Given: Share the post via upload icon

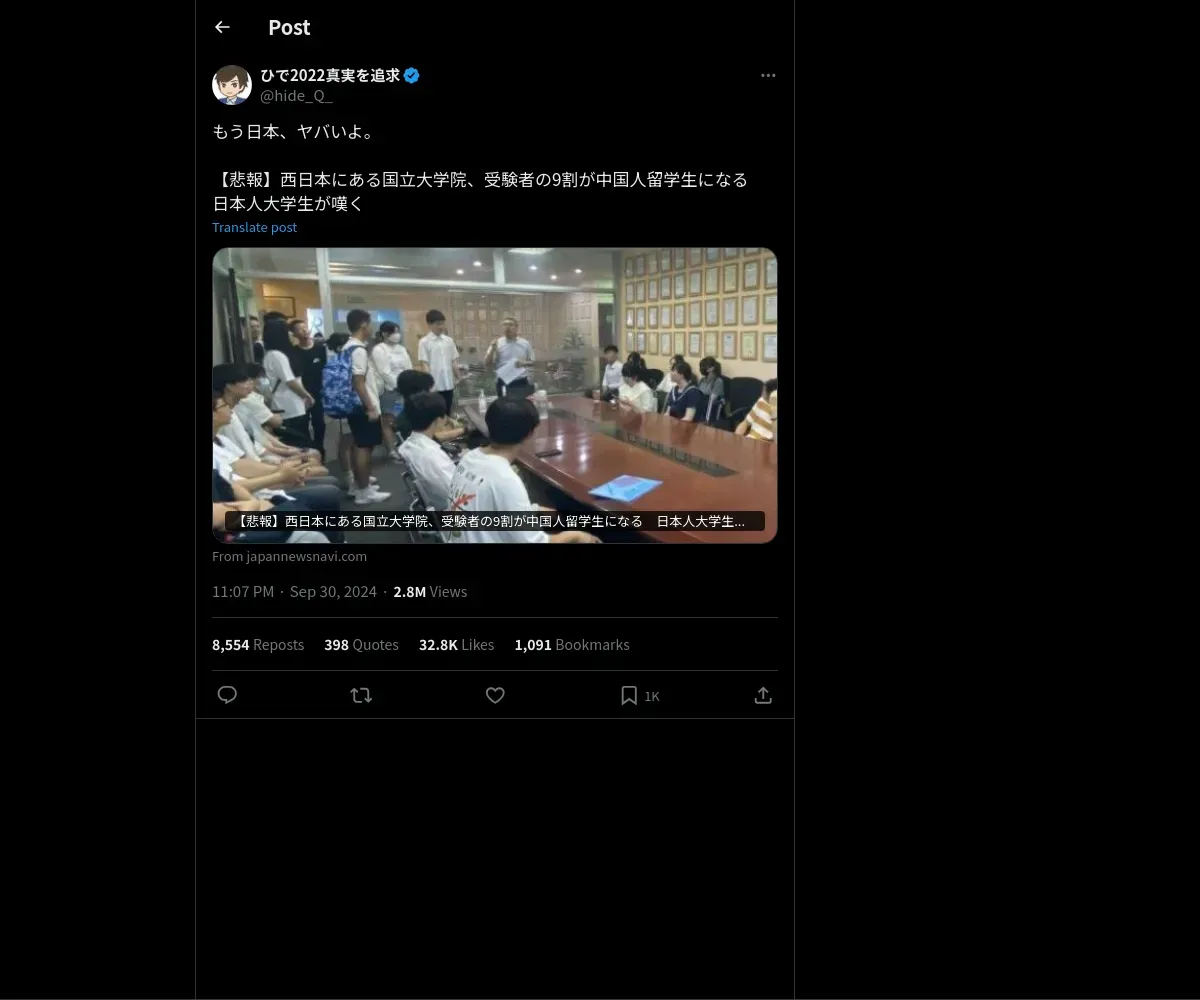Looking at the screenshot, I should click(x=763, y=695).
